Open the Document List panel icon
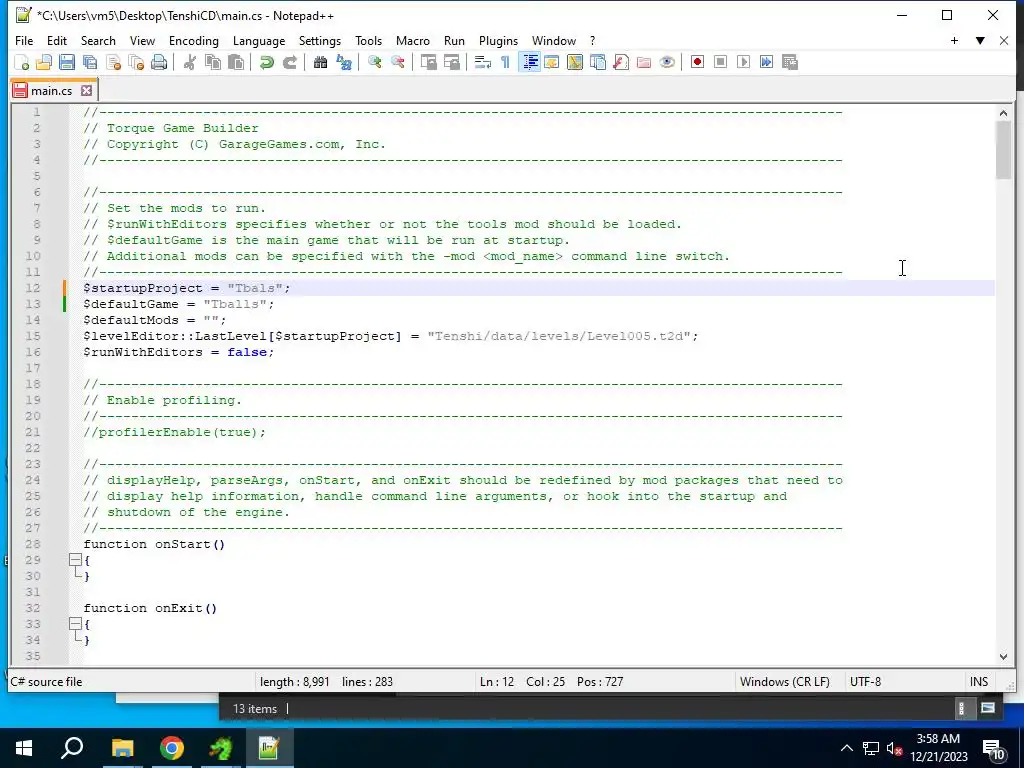This screenshot has width=1024, height=768. tap(598, 62)
